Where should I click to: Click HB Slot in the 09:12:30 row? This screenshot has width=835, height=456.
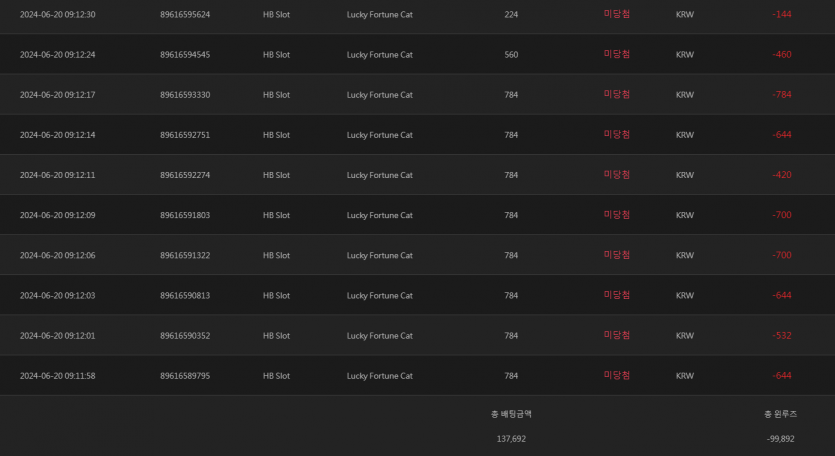click(x=276, y=14)
